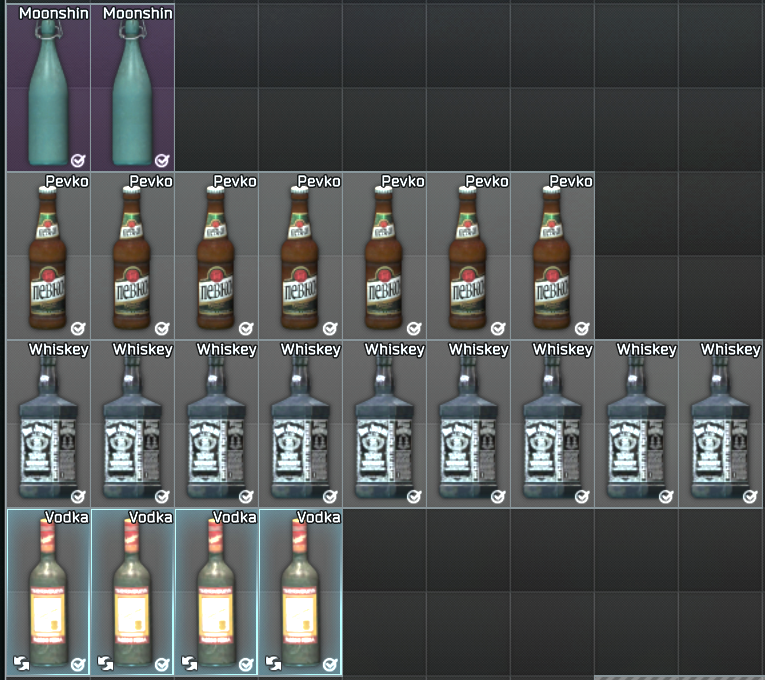Select the ninth Whiskey bottle

click(x=720, y=423)
